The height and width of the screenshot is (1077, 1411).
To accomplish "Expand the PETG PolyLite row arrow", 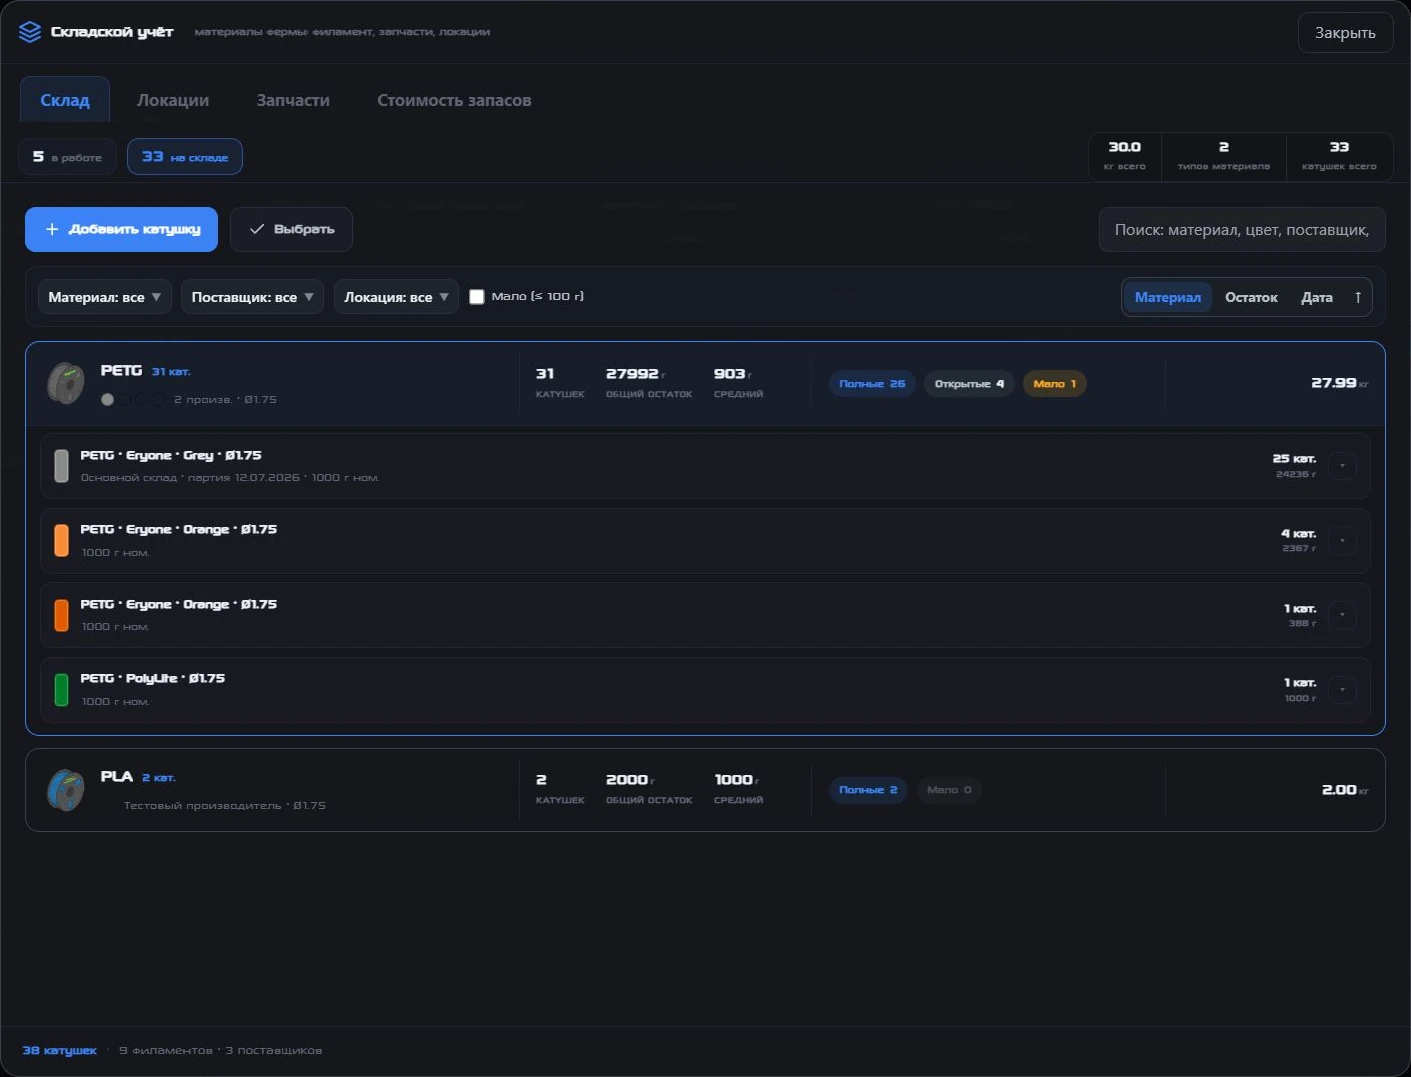I will tap(1342, 690).
